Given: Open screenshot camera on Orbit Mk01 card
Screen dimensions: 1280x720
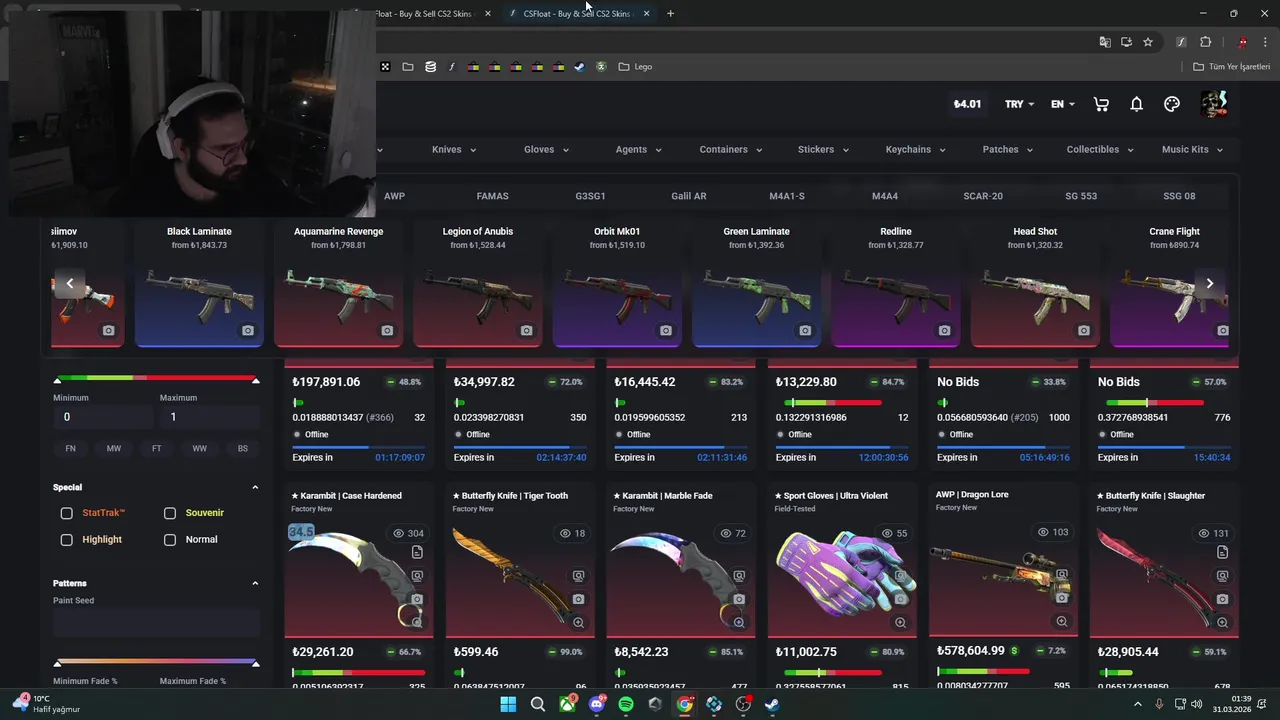Looking at the screenshot, I should pyautogui.click(x=665, y=331).
